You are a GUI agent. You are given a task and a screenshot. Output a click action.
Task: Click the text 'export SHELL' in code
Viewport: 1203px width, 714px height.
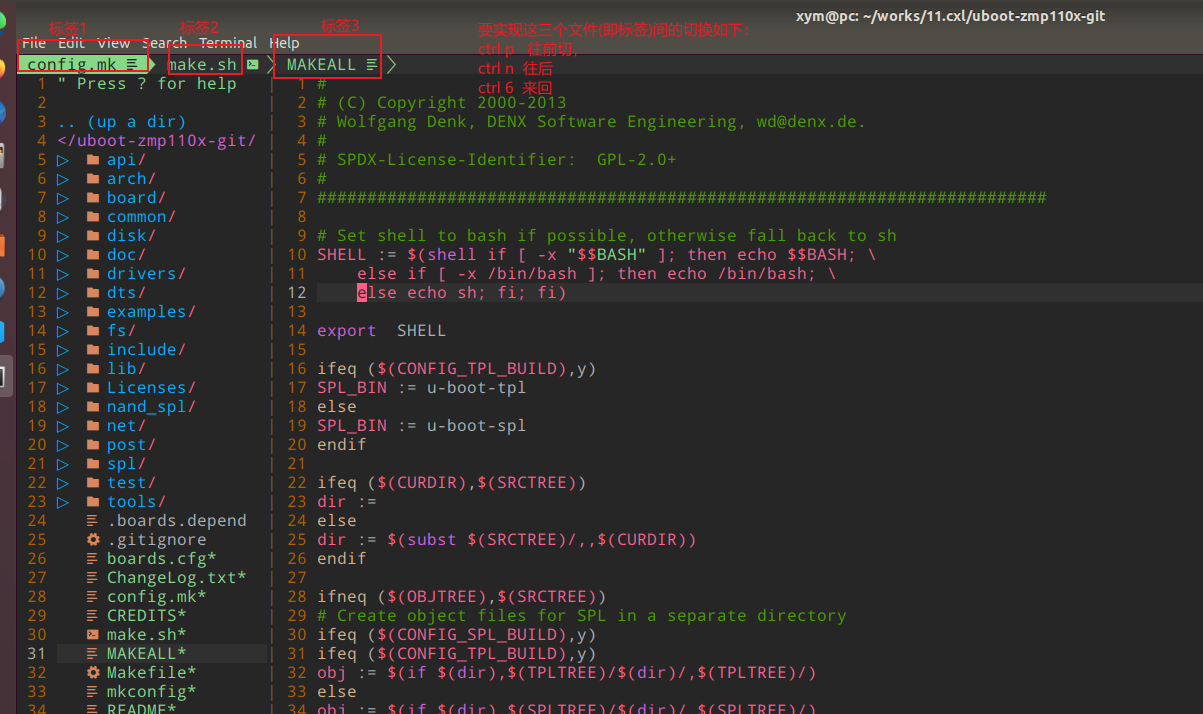click(x=381, y=331)
